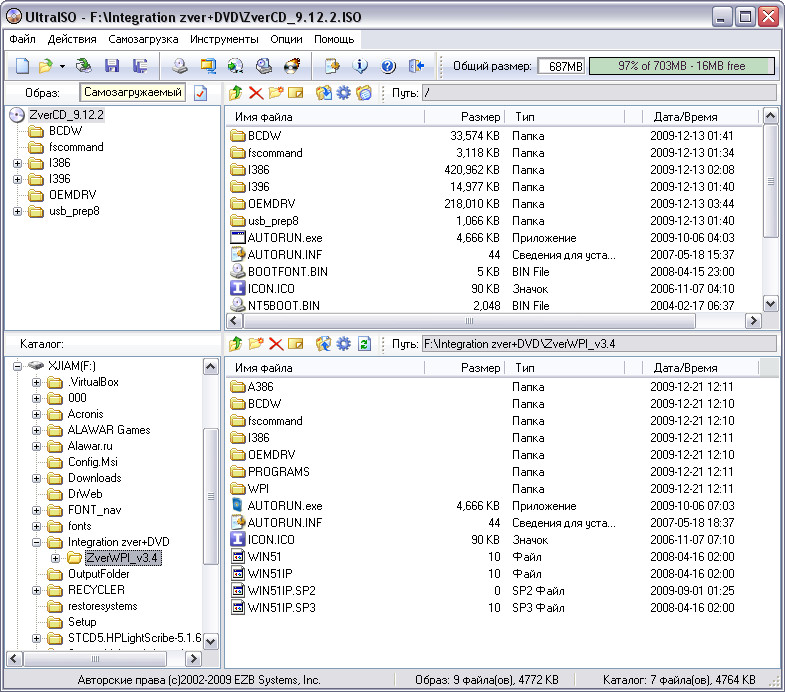
Task: Open the Файл menu
Action: 23,39
